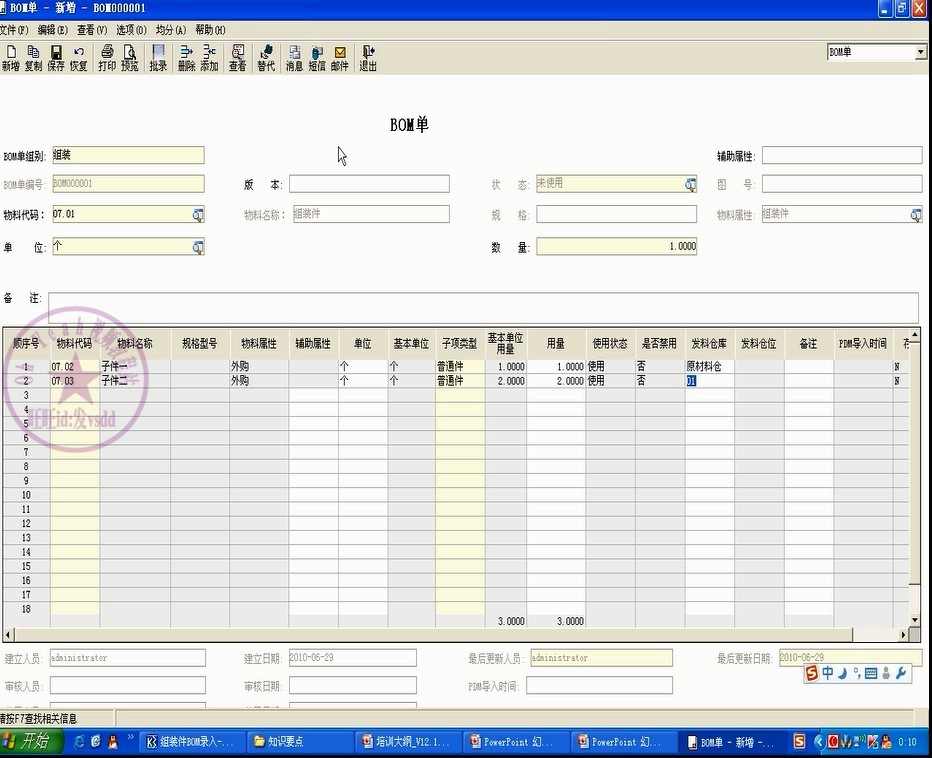932x758 pixels.
Task: Open IME soft keyboard icon
Action: pyautogui.click(x=871, y=673)
